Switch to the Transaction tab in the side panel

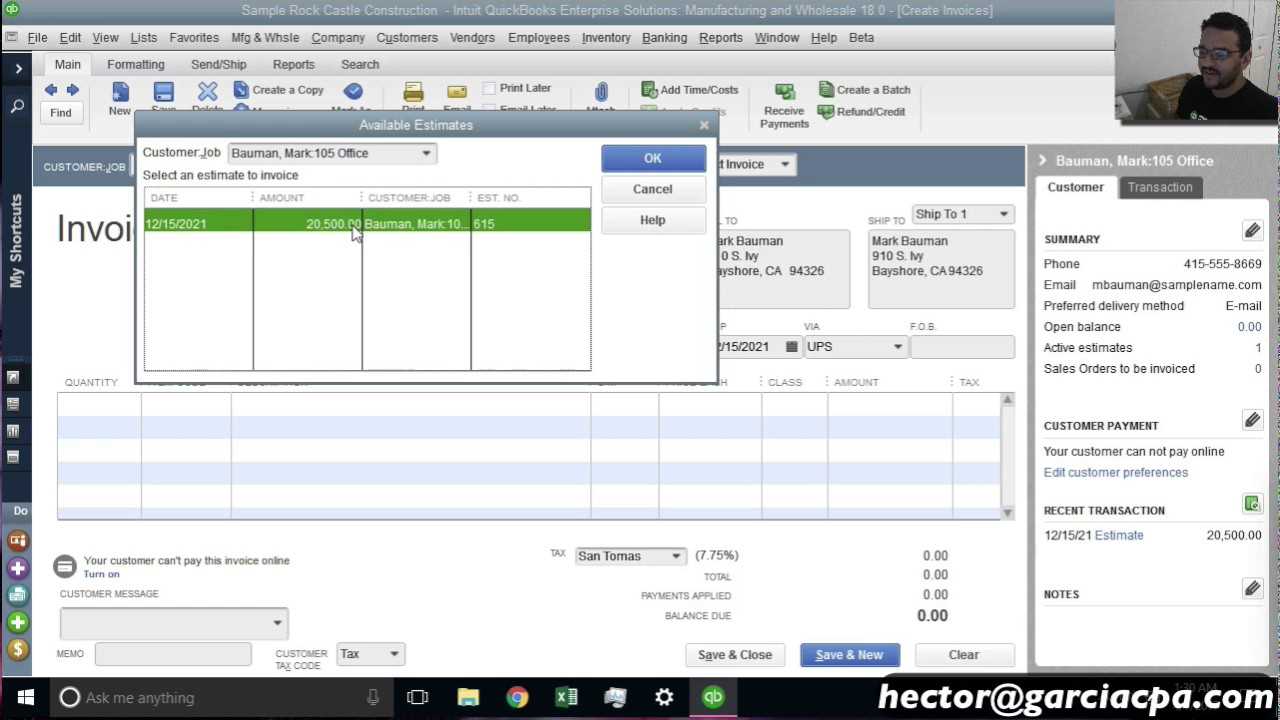coord(1160,187)
